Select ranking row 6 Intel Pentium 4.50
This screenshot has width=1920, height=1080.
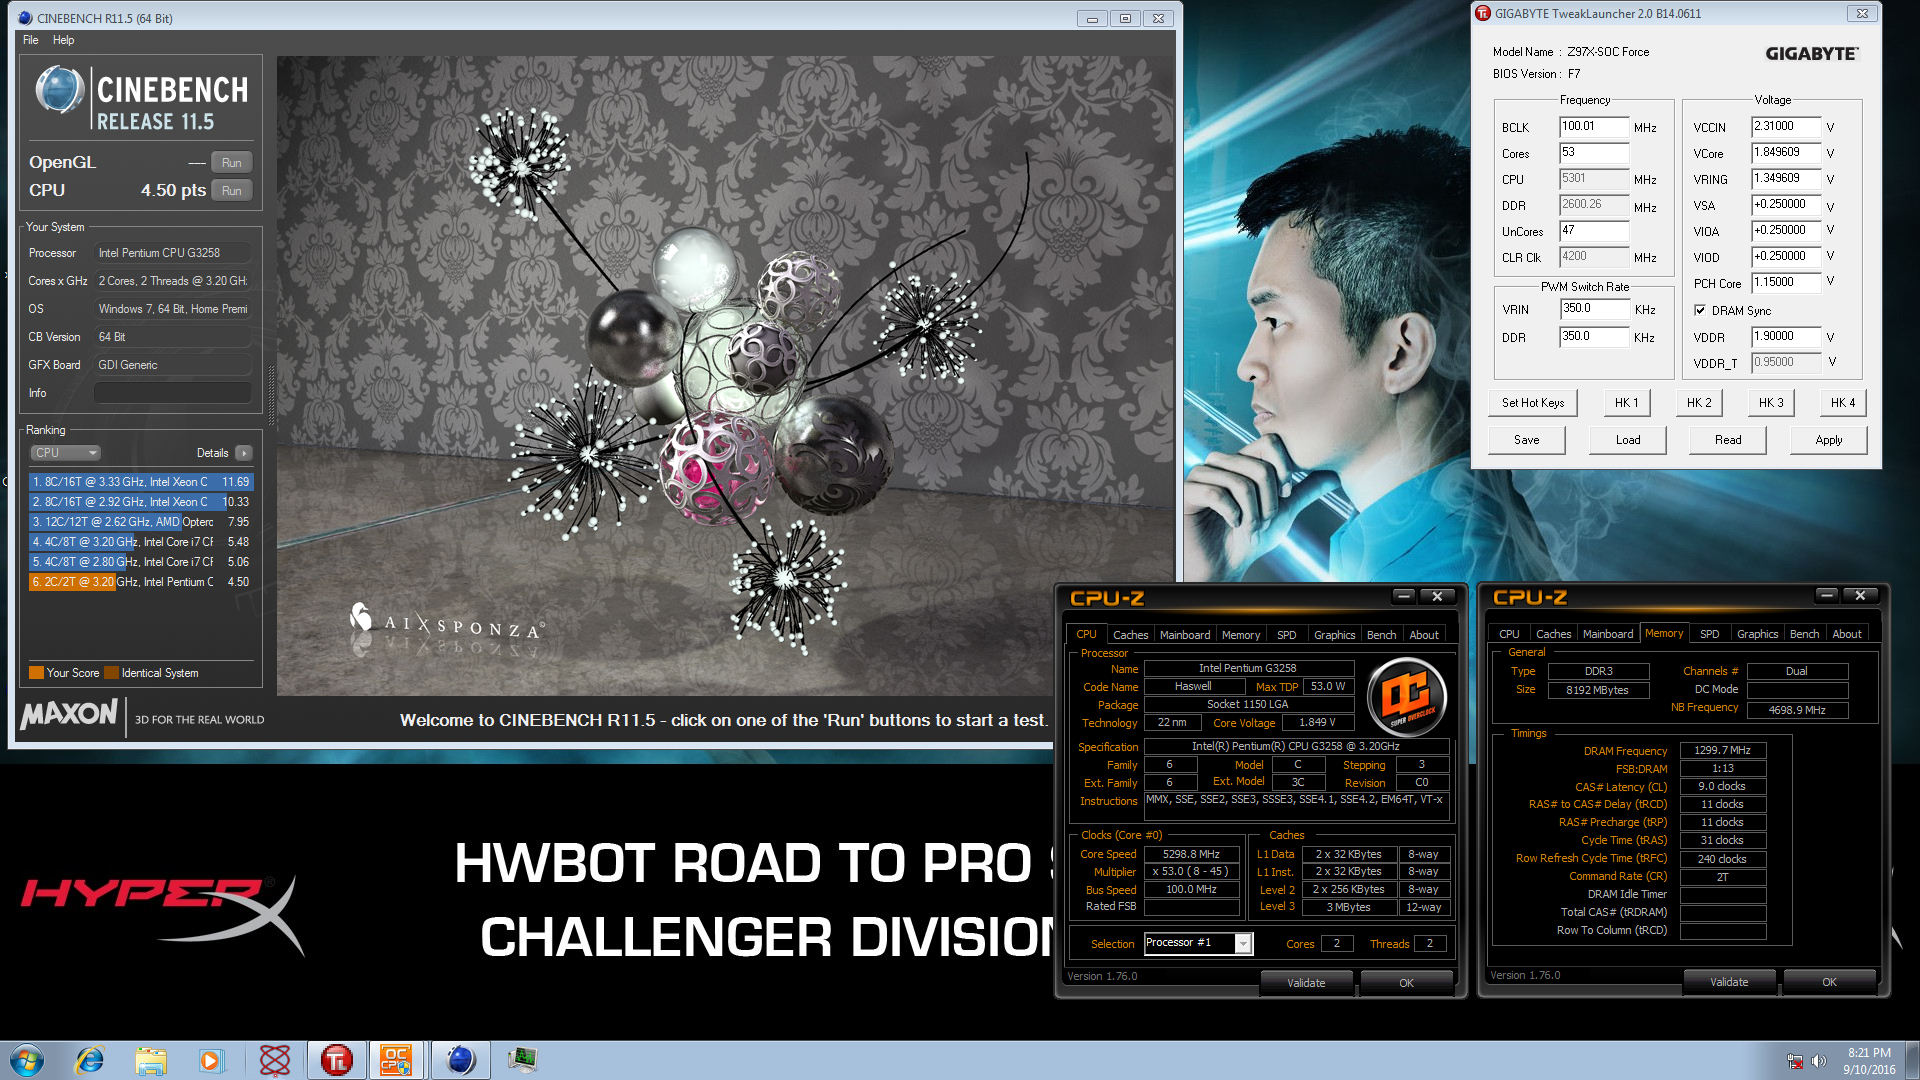(141, 582)
